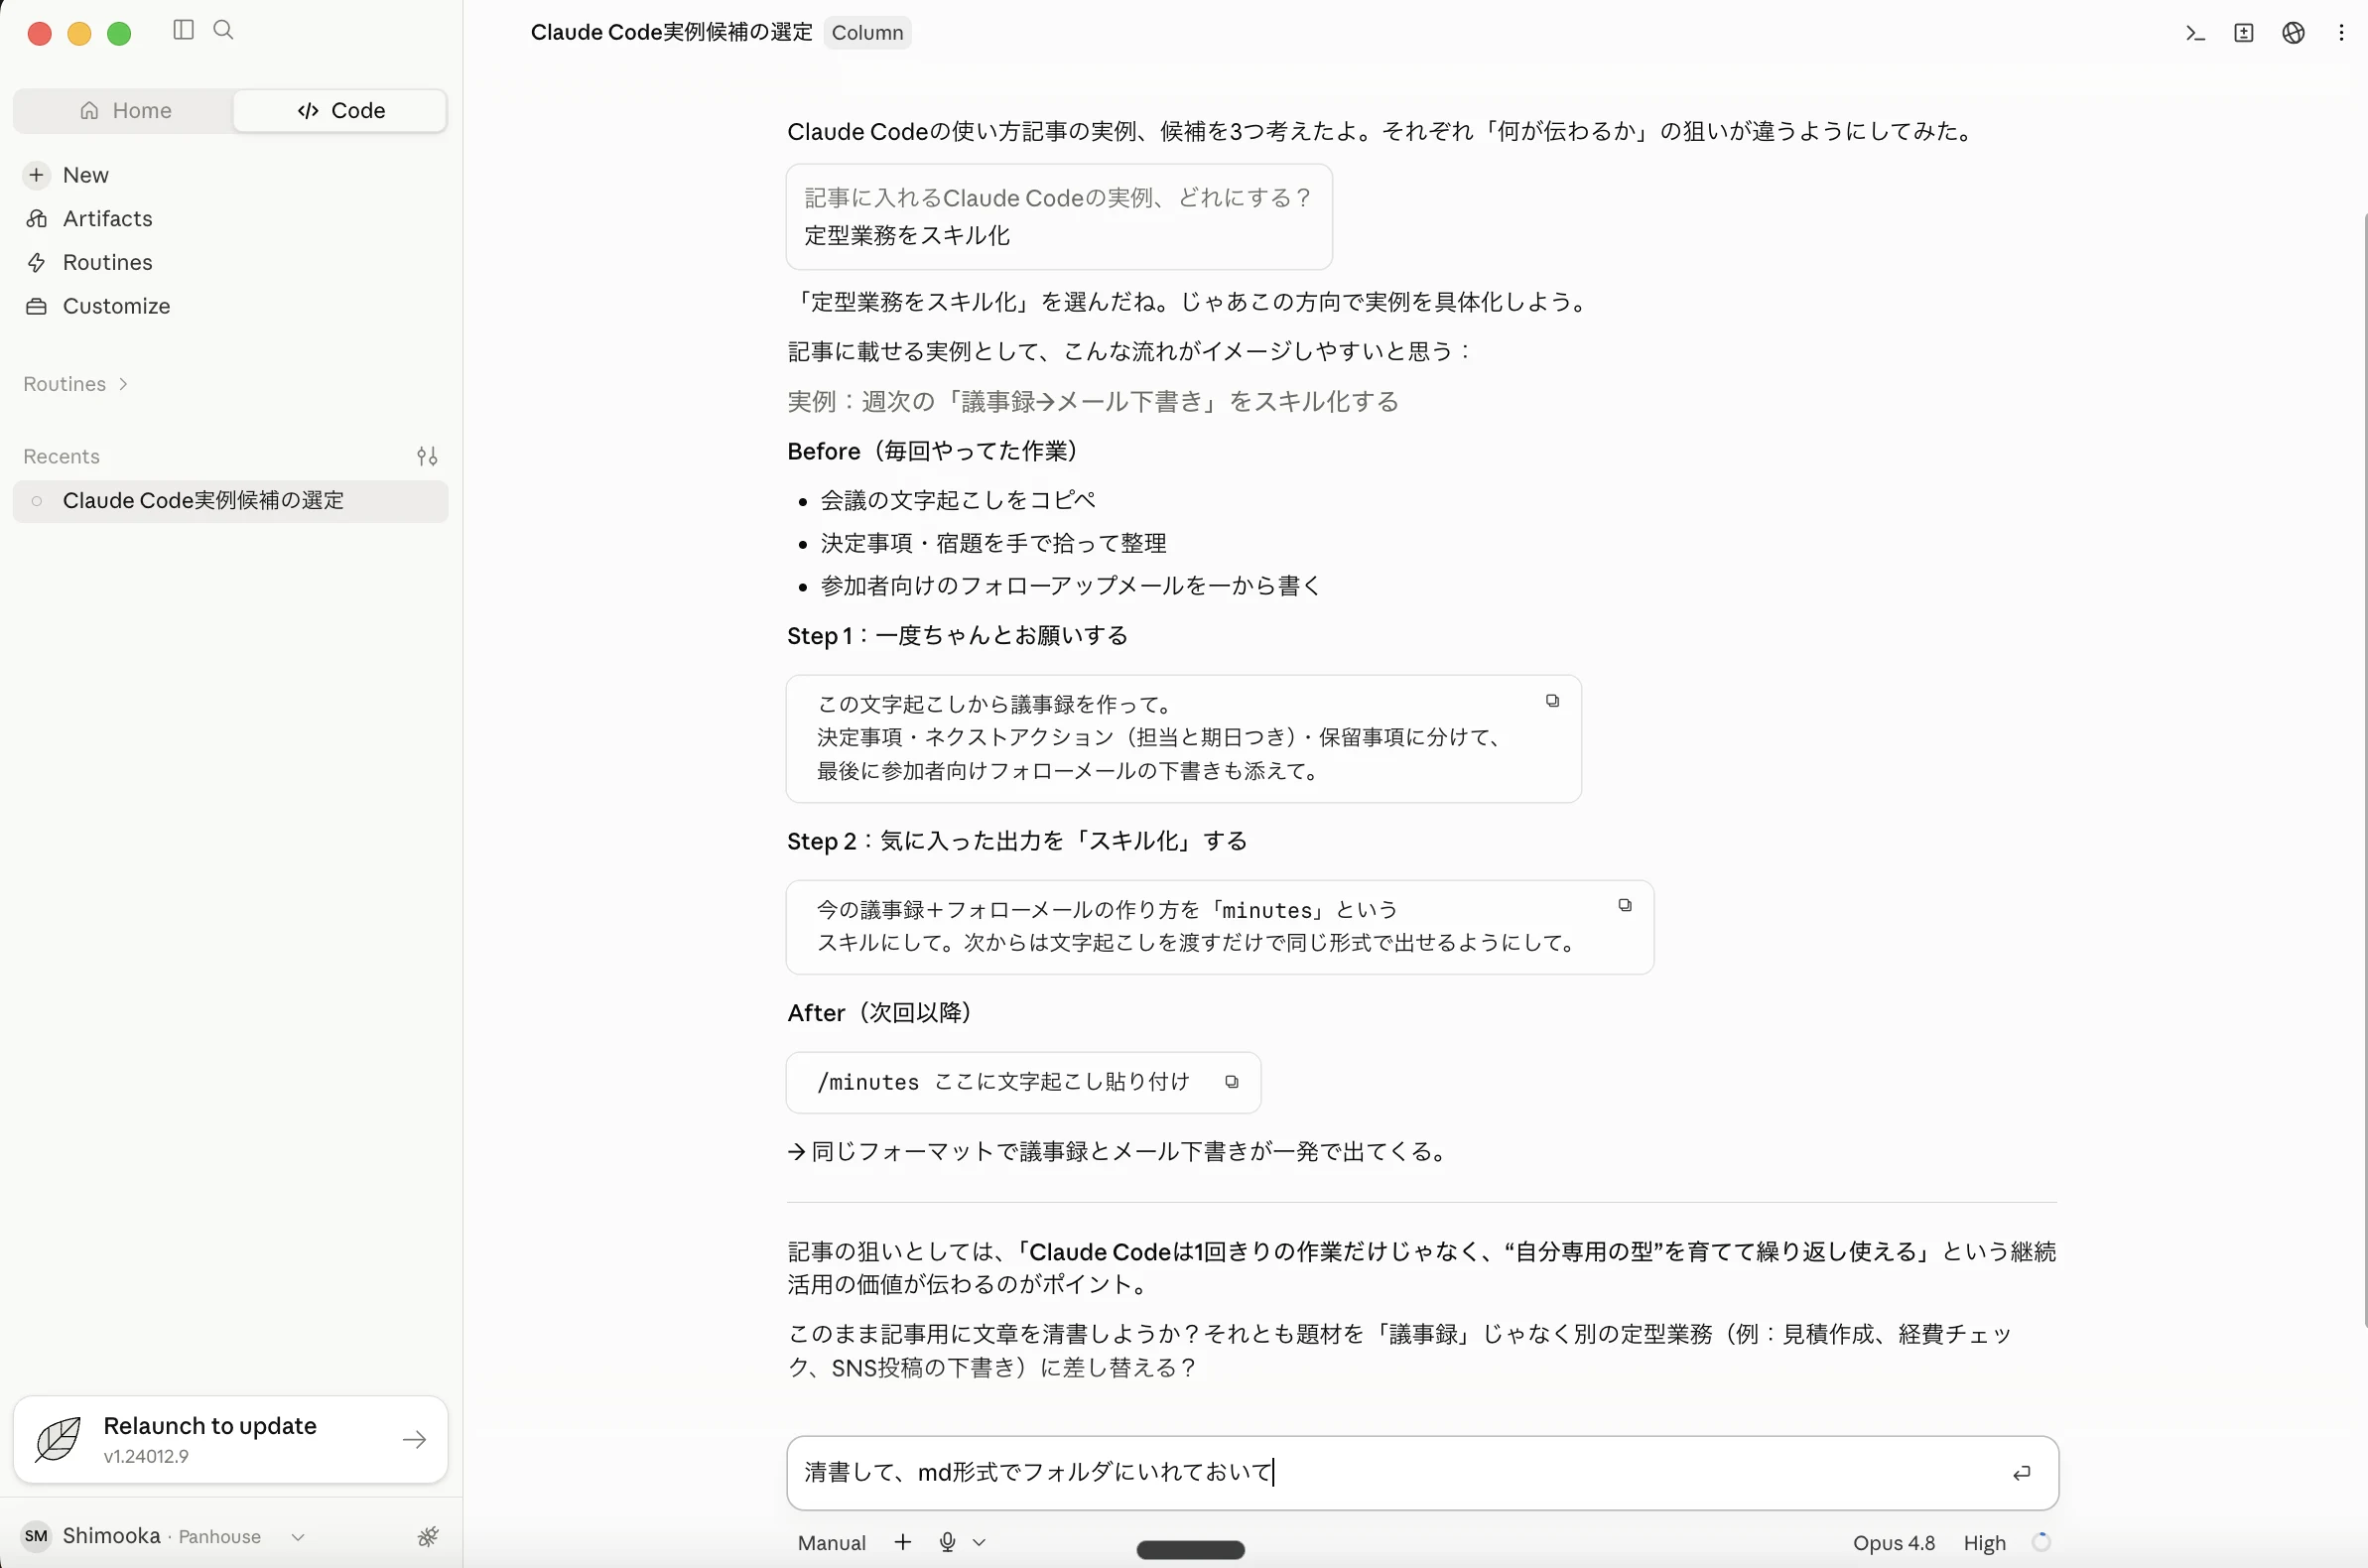Viewport: 2368px width, 1568px height.
Task: Select the Claude Code実例候補の選定 recent chat
Action: [x=230, y=501]
